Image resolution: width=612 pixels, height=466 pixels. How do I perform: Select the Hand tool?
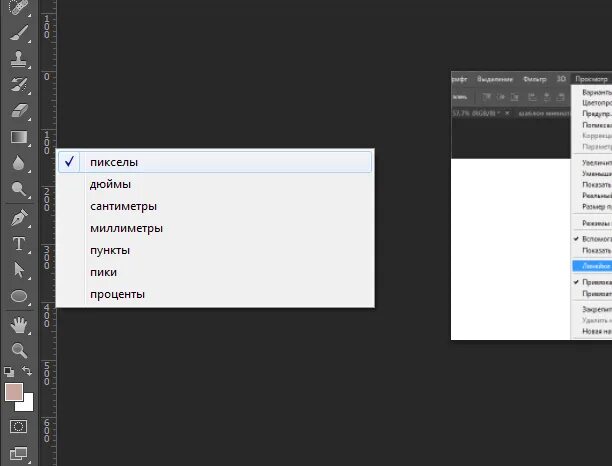click(18, 325)
